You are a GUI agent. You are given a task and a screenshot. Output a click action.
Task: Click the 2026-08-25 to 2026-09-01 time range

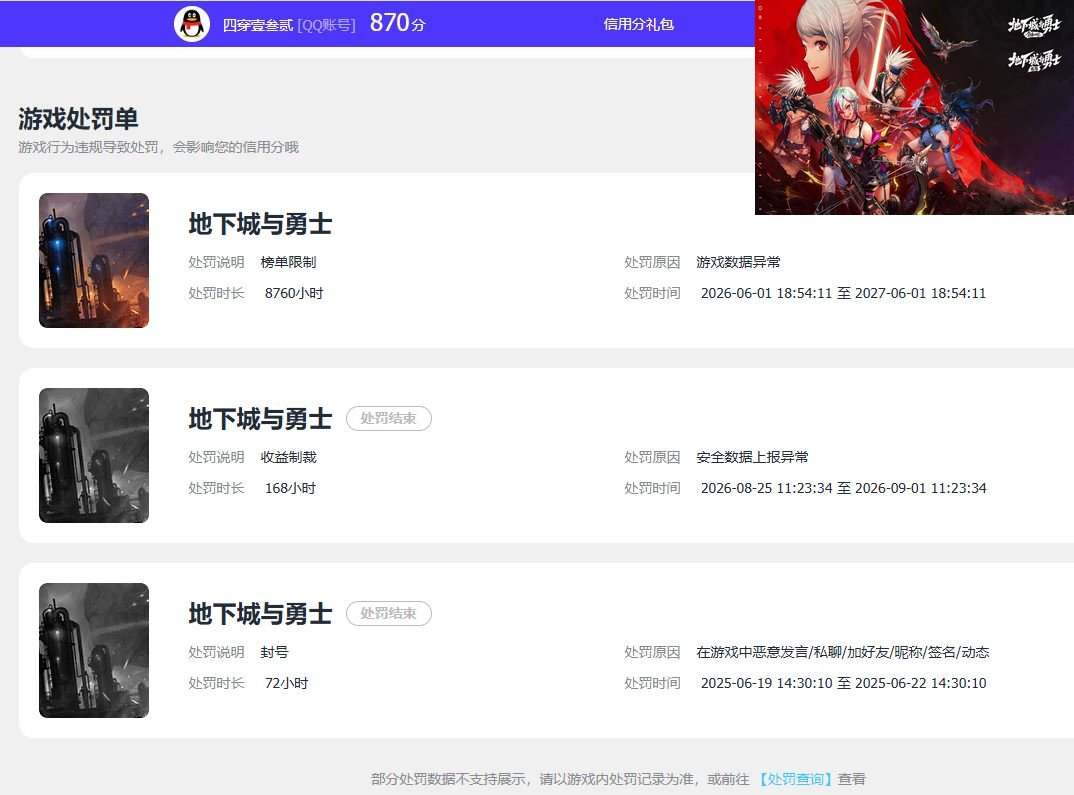843,488
